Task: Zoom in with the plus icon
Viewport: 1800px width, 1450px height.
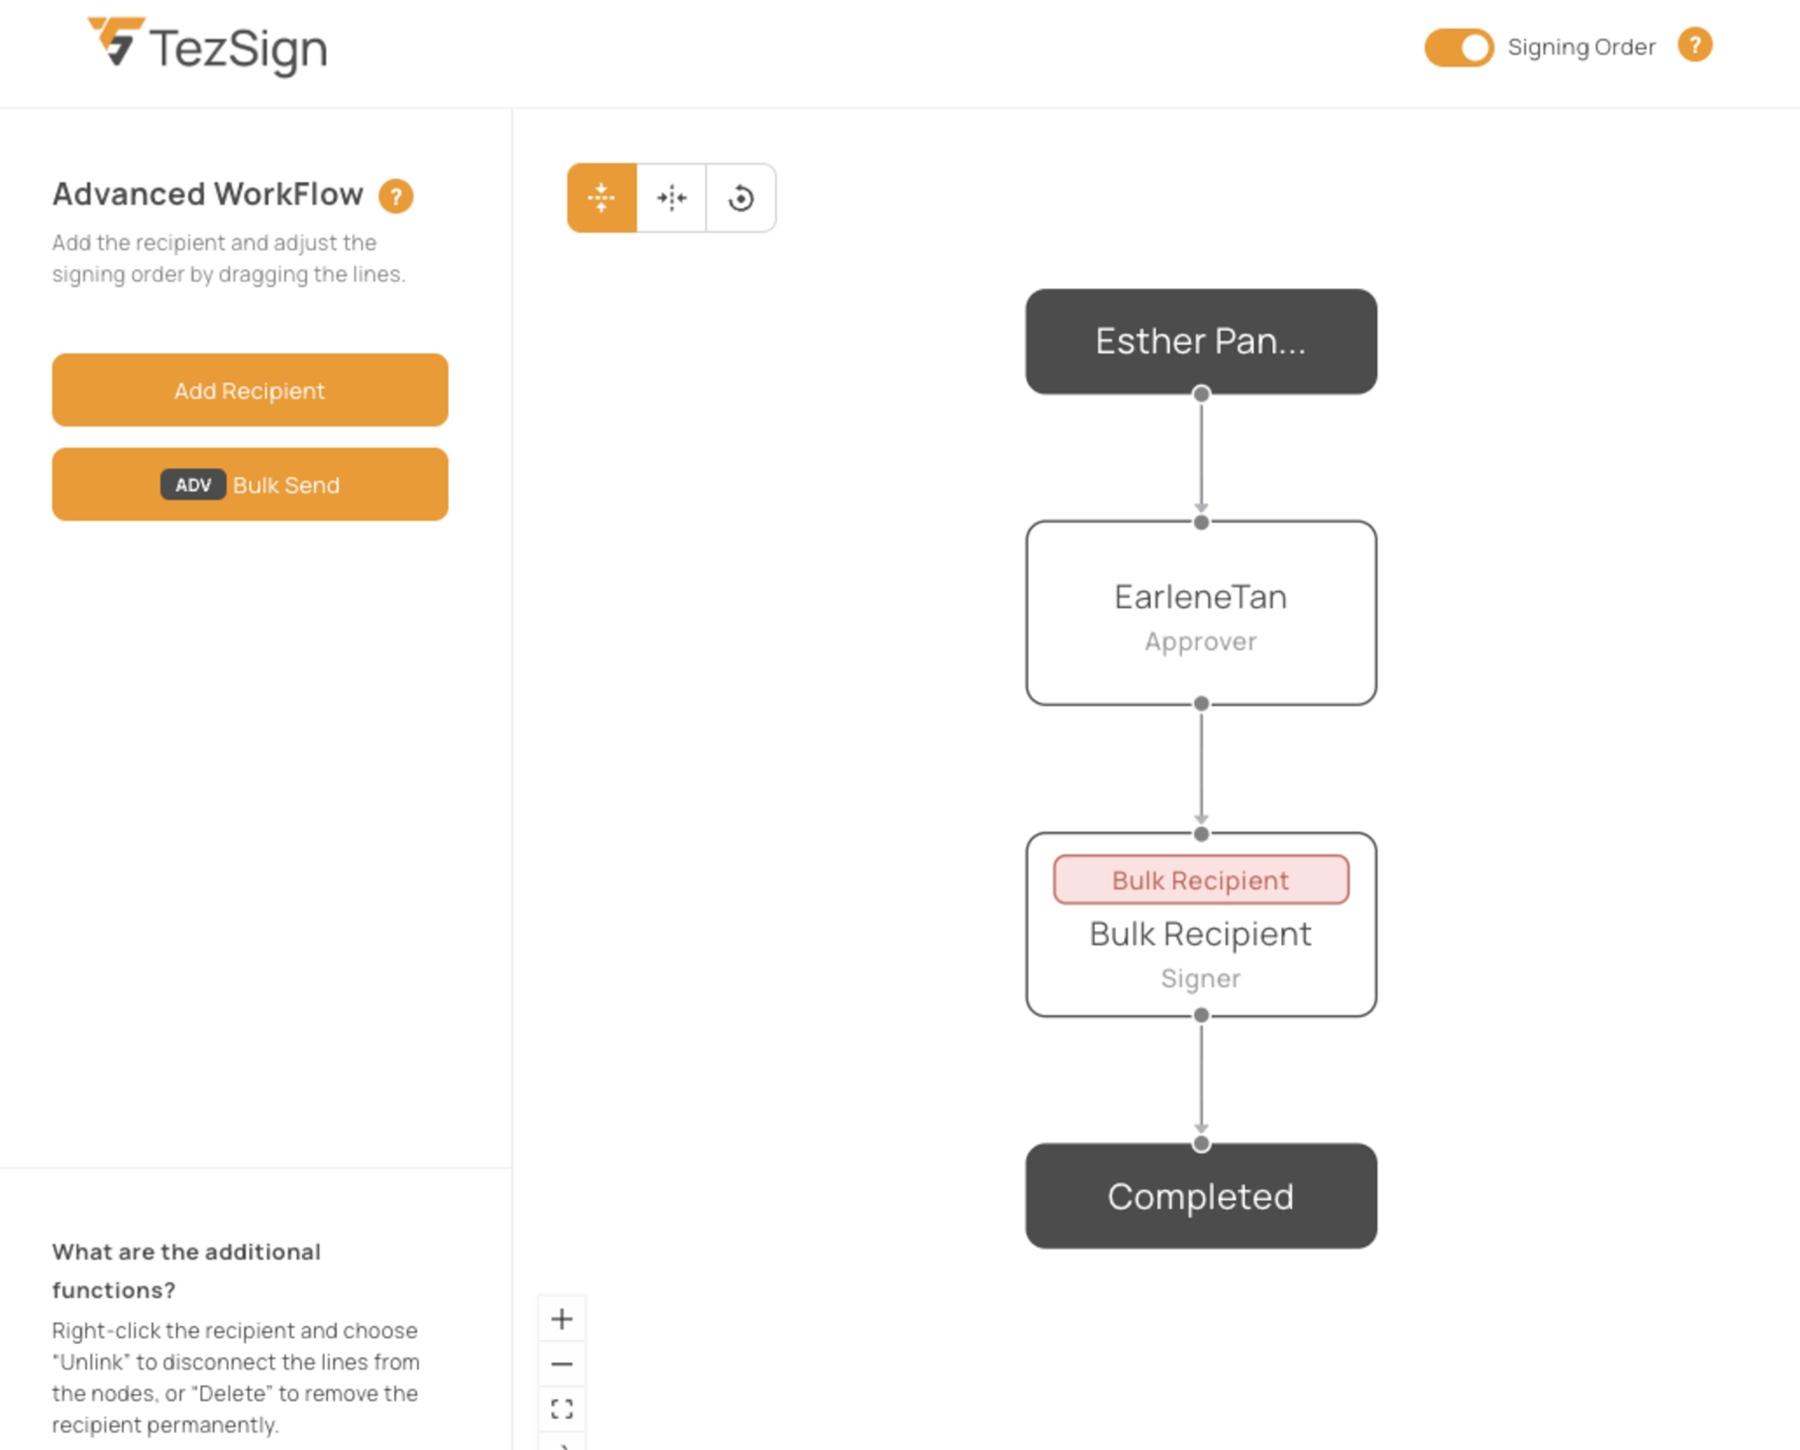Action: pos(562,1319)
